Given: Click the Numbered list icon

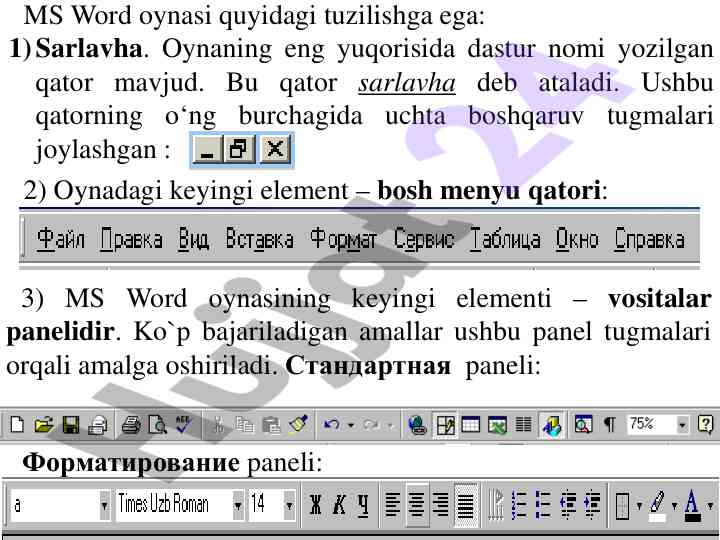Looking at the screenshot, I should [519, 505].
